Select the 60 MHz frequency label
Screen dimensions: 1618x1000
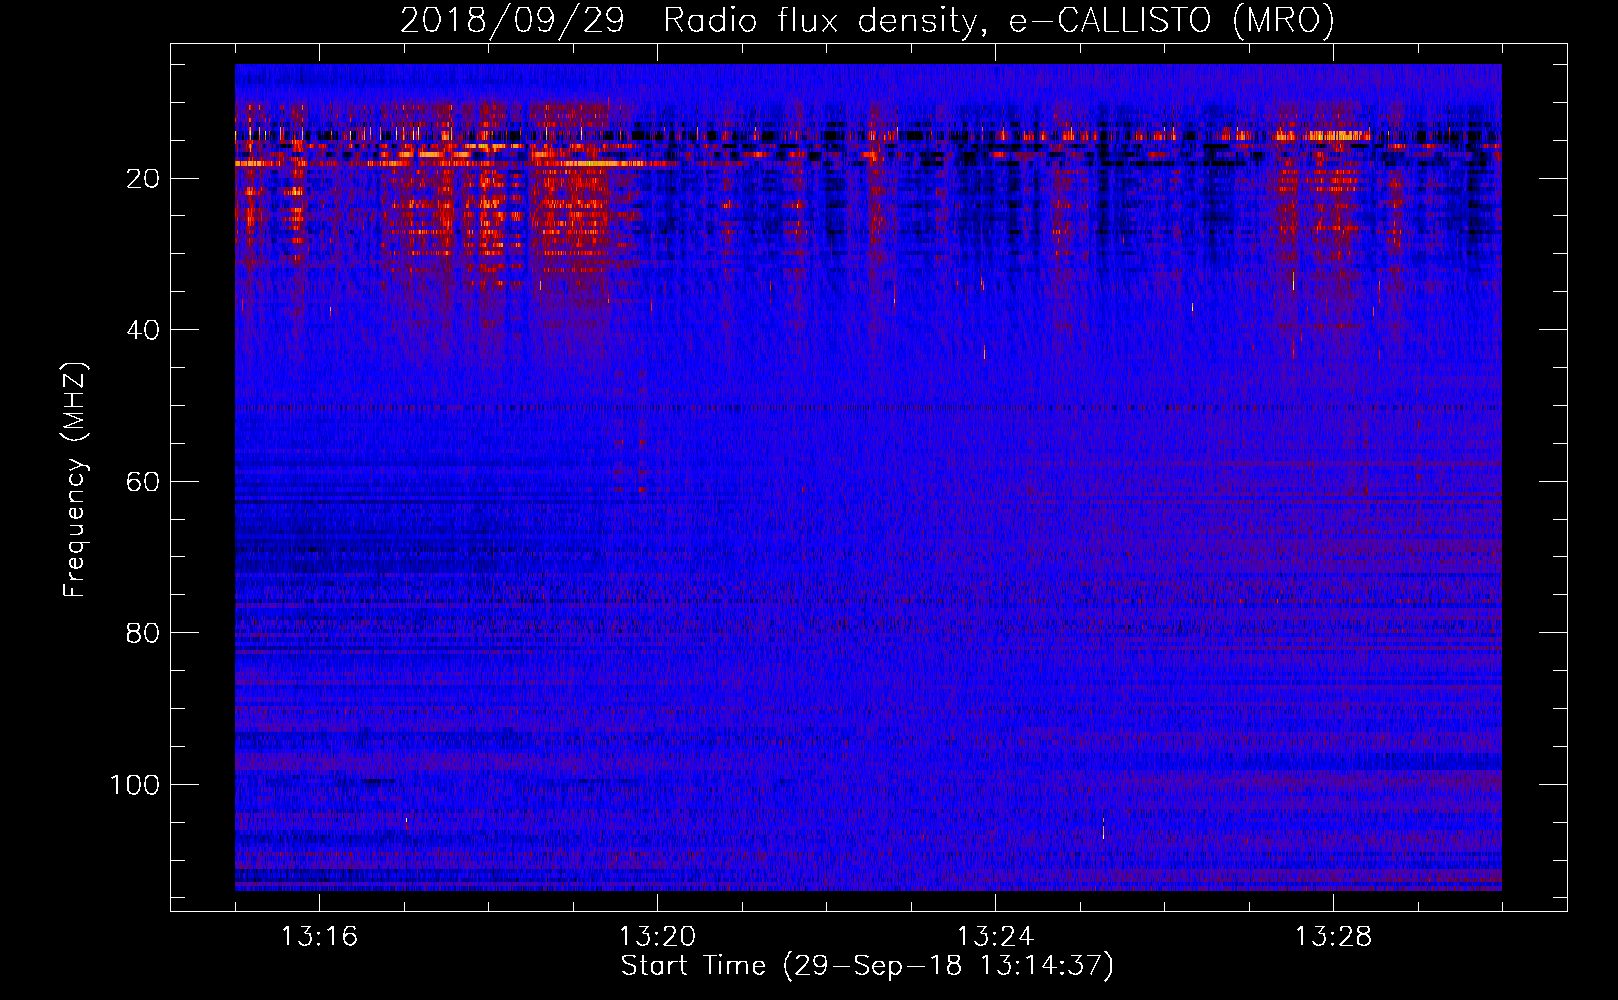(144, 482)
